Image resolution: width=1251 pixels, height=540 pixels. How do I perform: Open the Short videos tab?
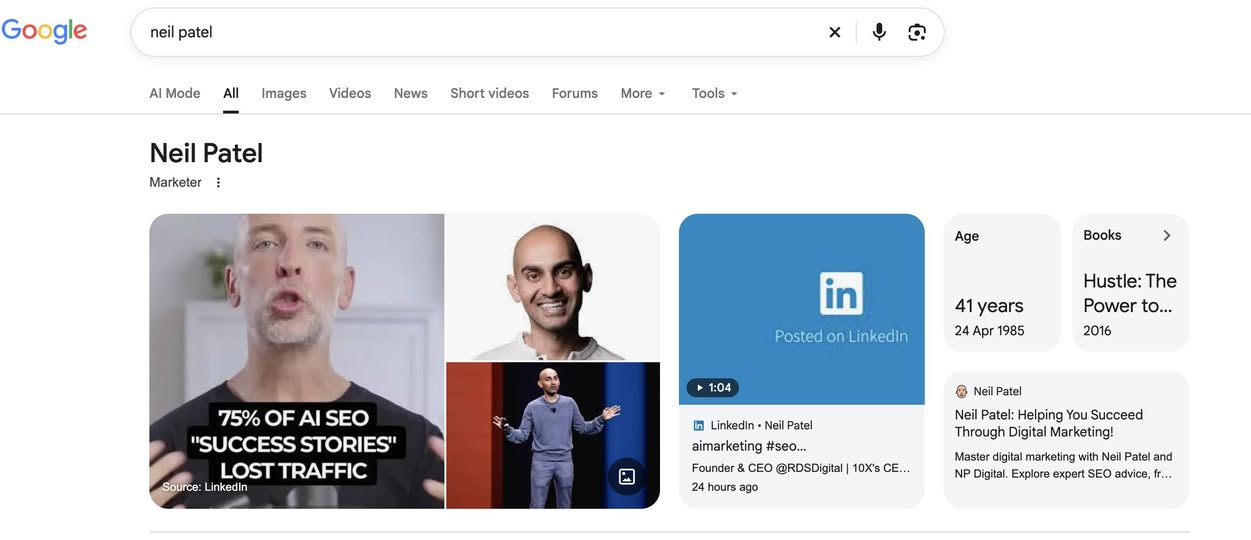[490, 93]
